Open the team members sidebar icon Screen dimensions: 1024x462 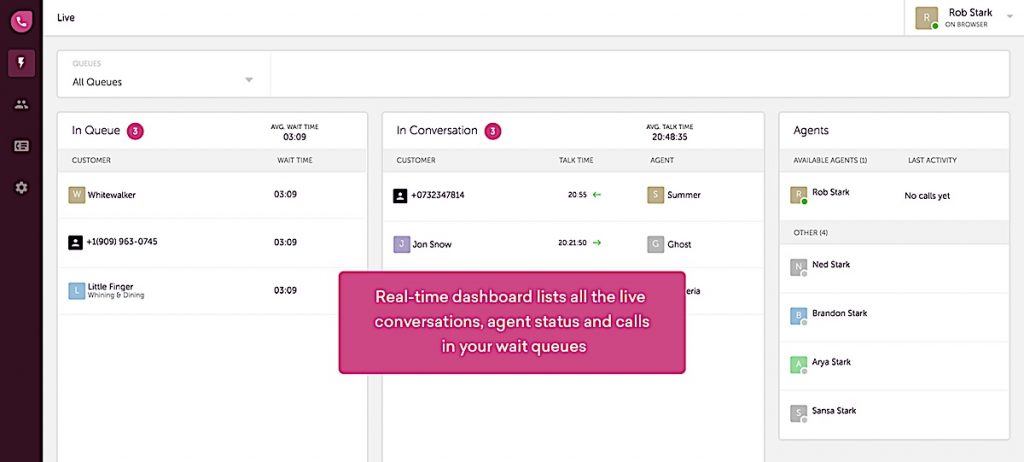(x=21, y=104)
